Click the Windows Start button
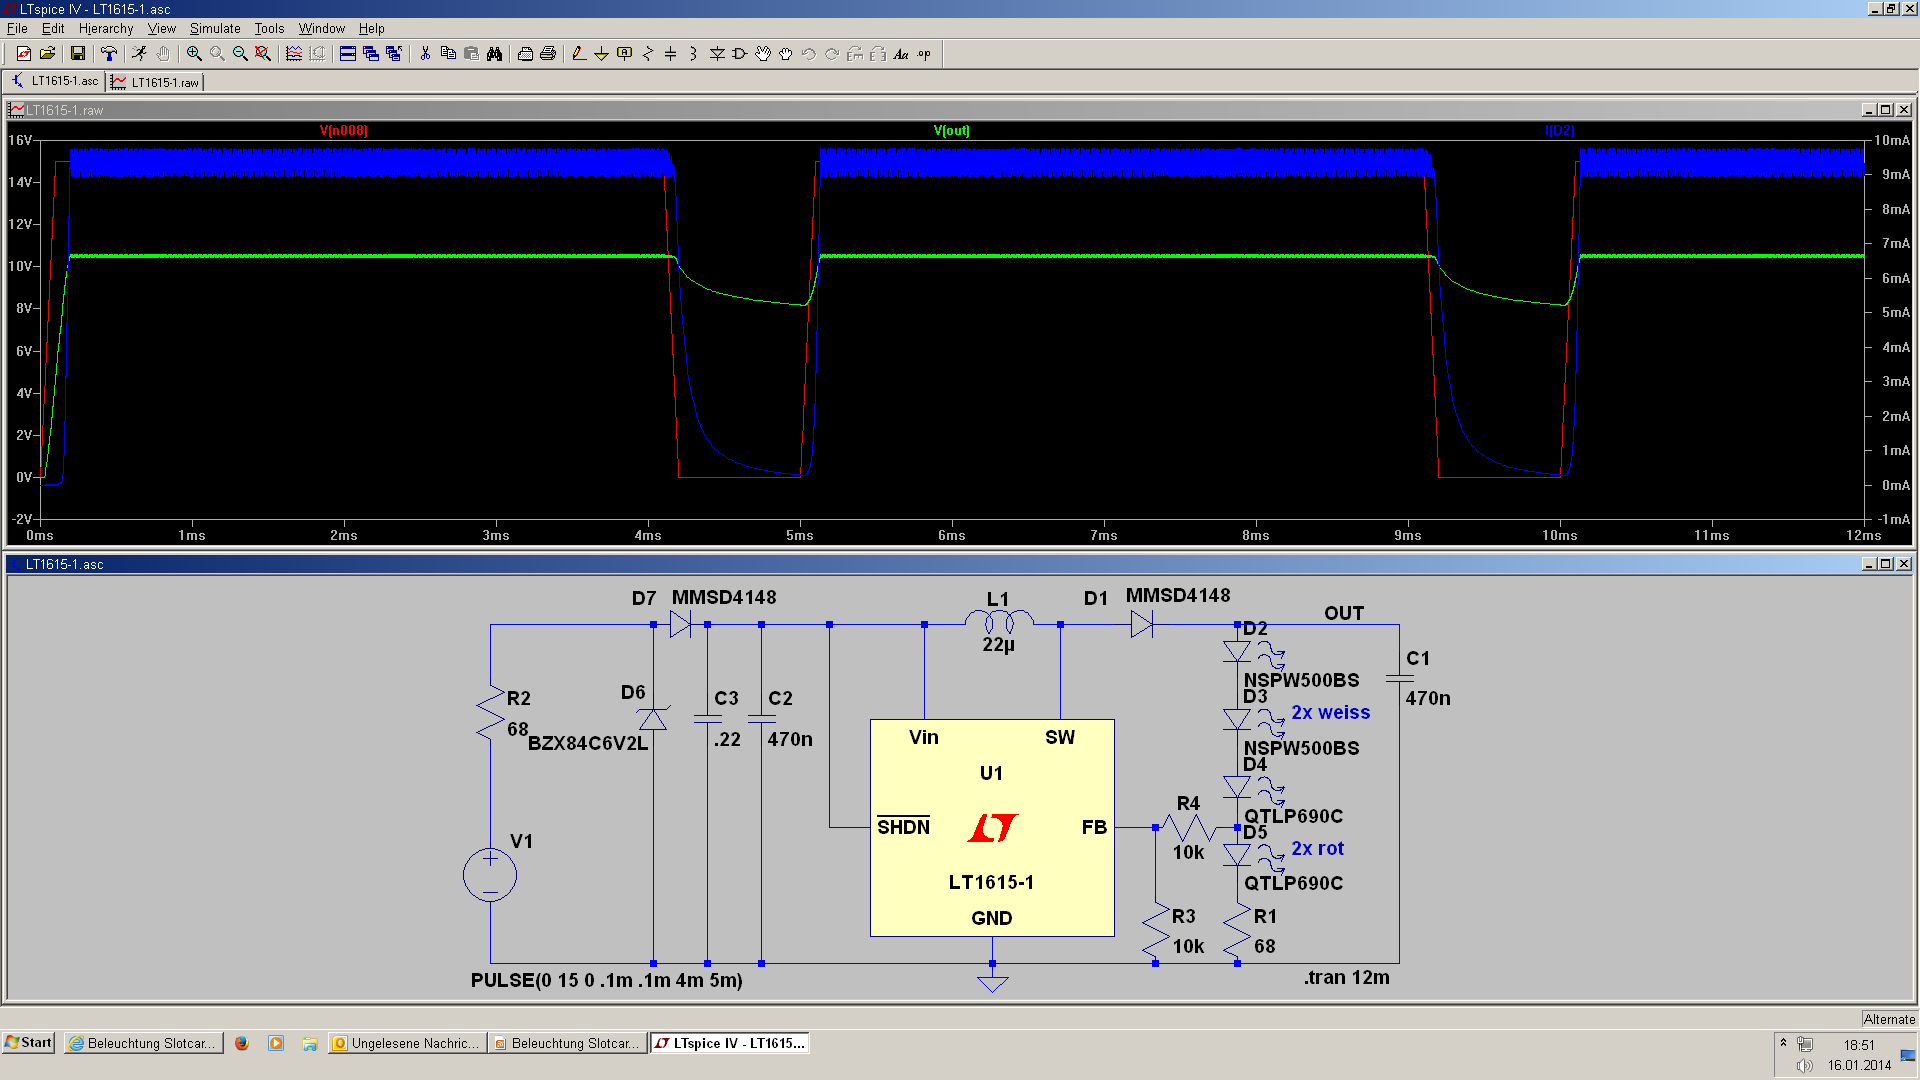Image resolution: width=1920 pixels, height=1080 pixels. [29, 1043]
